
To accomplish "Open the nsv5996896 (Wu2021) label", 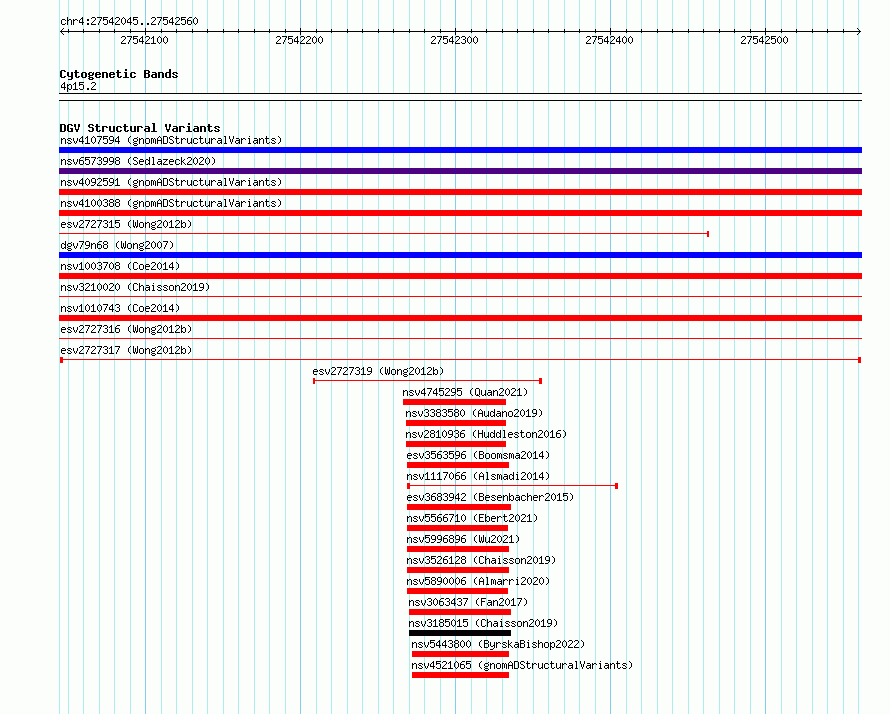I will 463,539.
